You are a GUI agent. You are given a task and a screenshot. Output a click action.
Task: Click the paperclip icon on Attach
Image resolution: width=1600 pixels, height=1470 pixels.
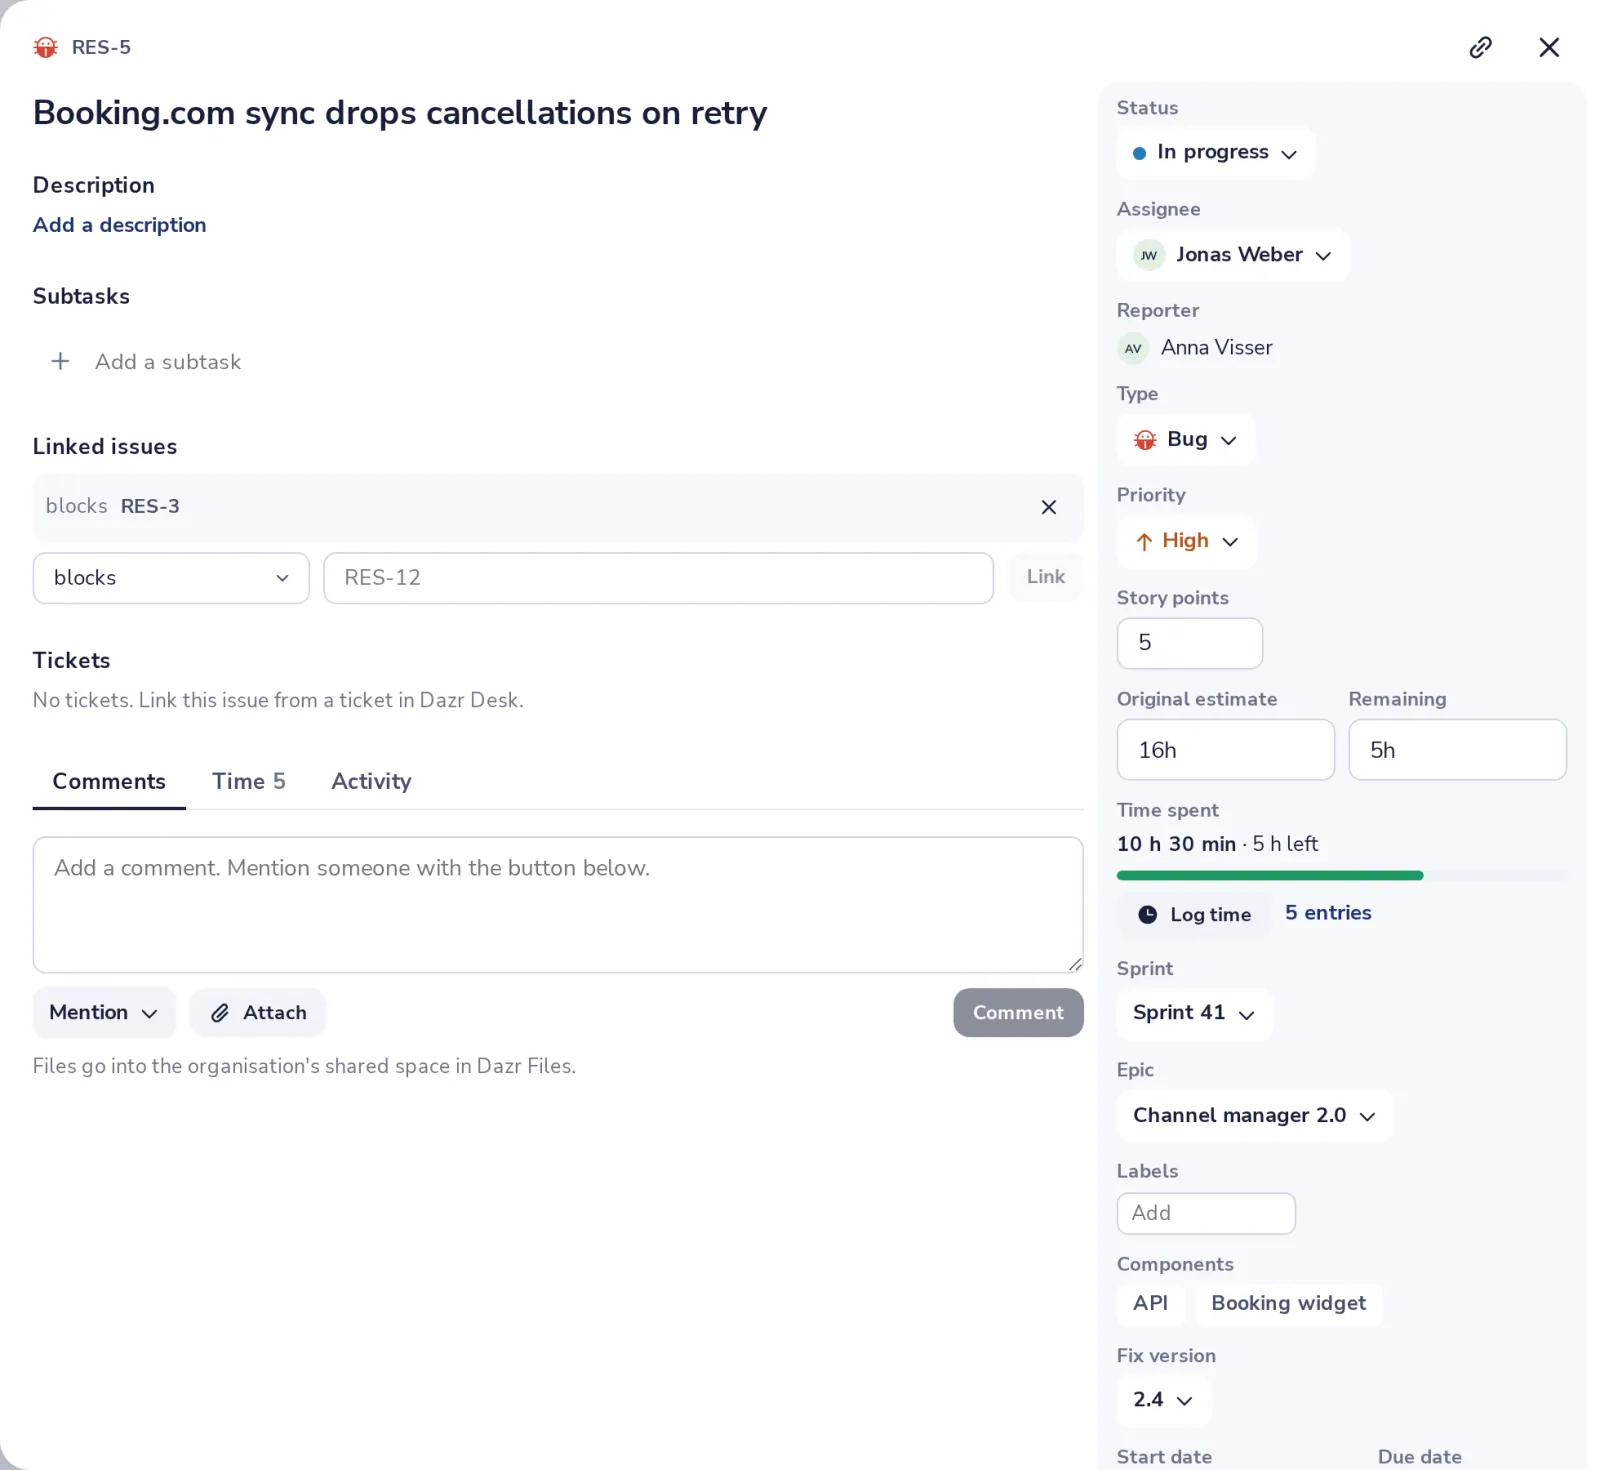coord(220,1013)
